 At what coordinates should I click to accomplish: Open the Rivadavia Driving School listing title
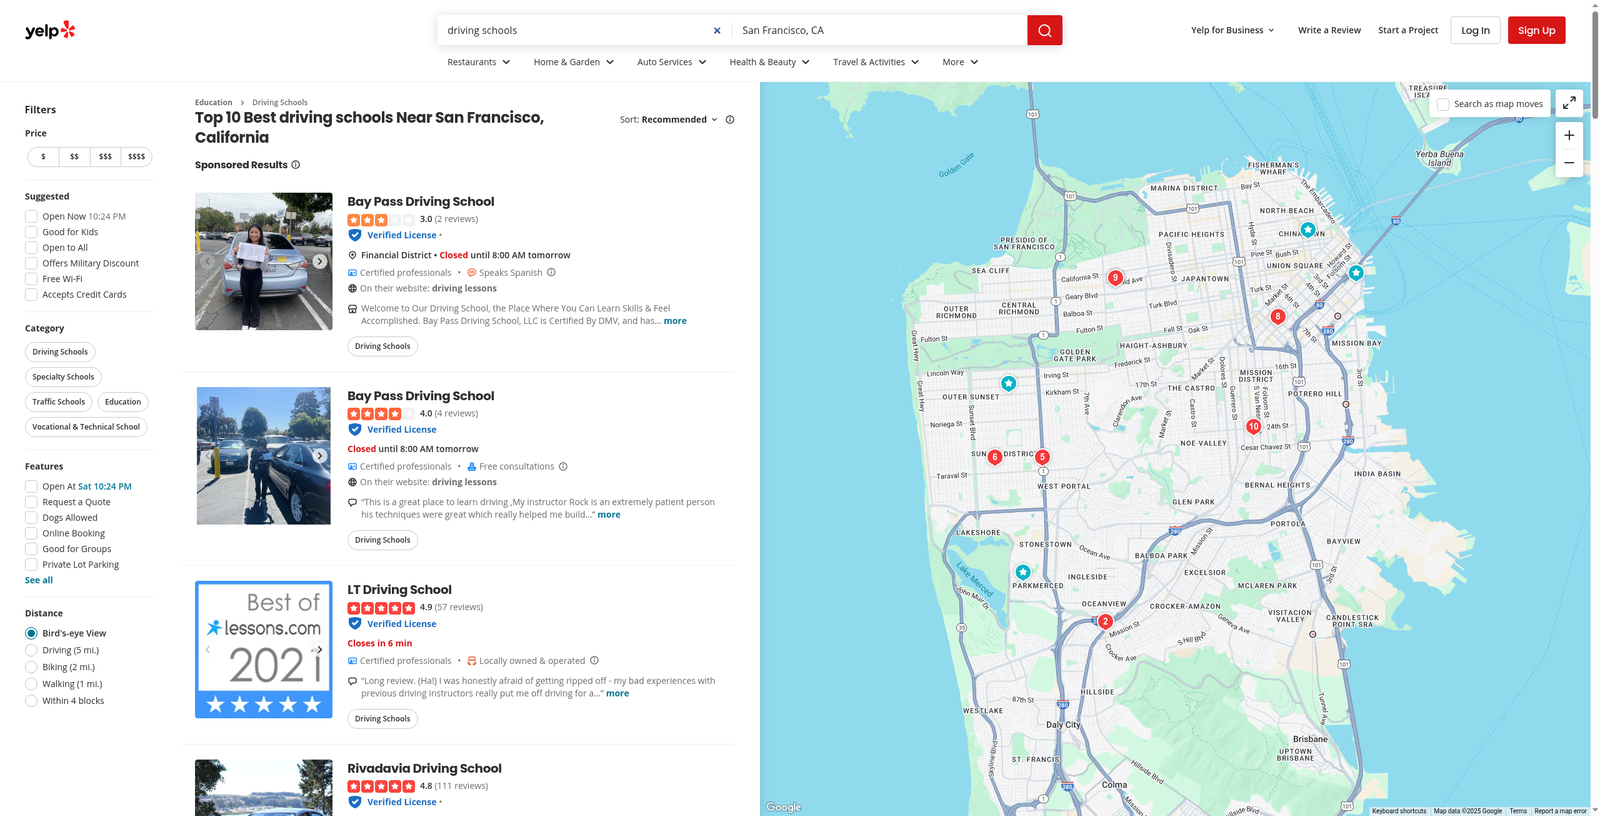click(x=424, y=769)
